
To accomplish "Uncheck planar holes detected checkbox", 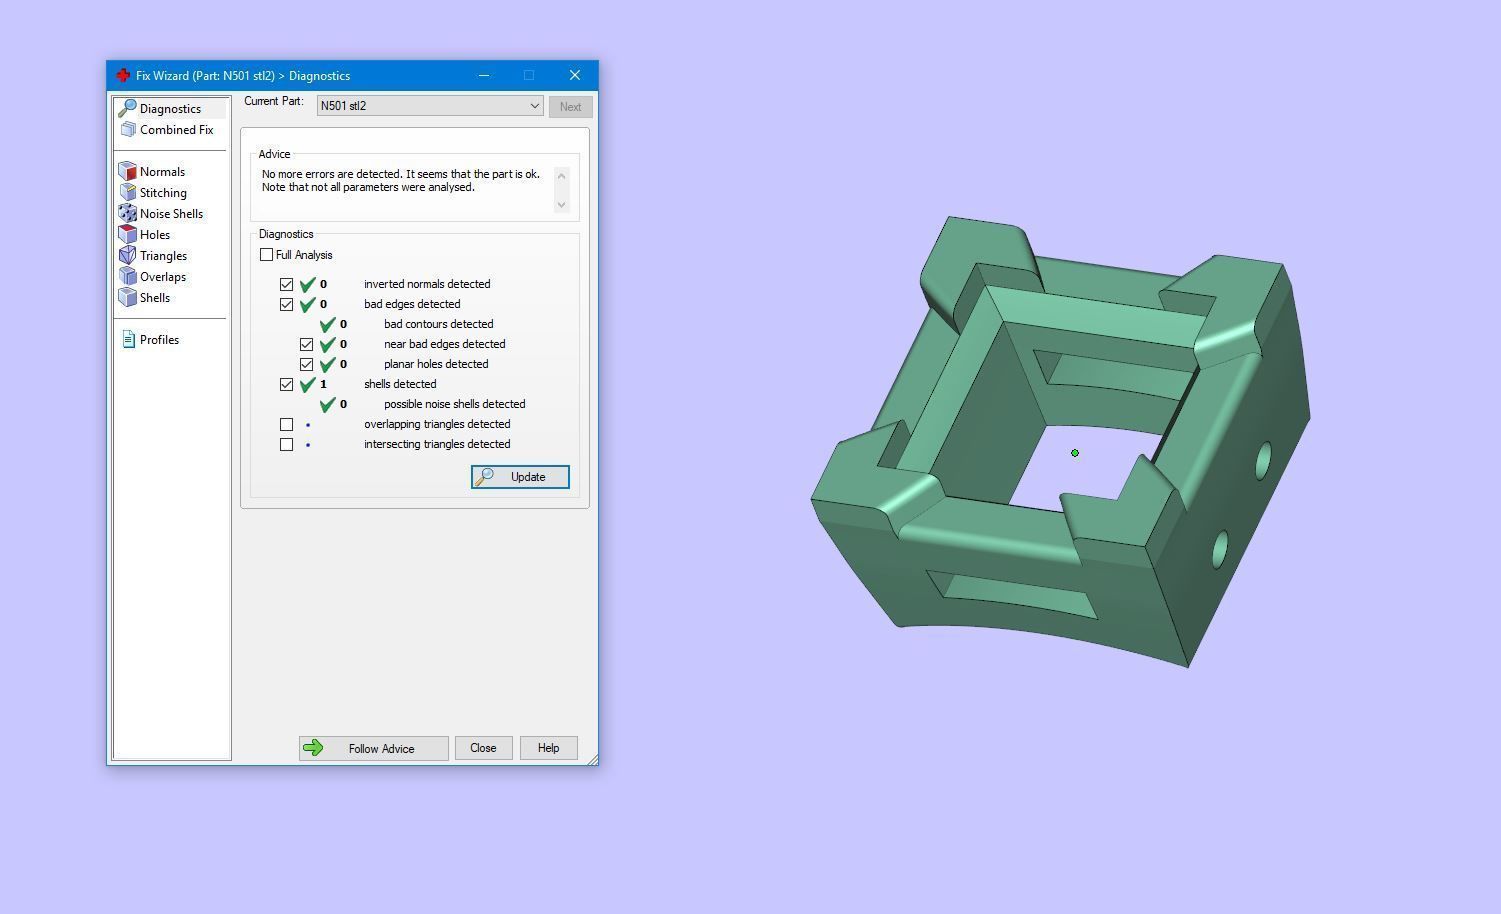I will [x=307, y=364].
